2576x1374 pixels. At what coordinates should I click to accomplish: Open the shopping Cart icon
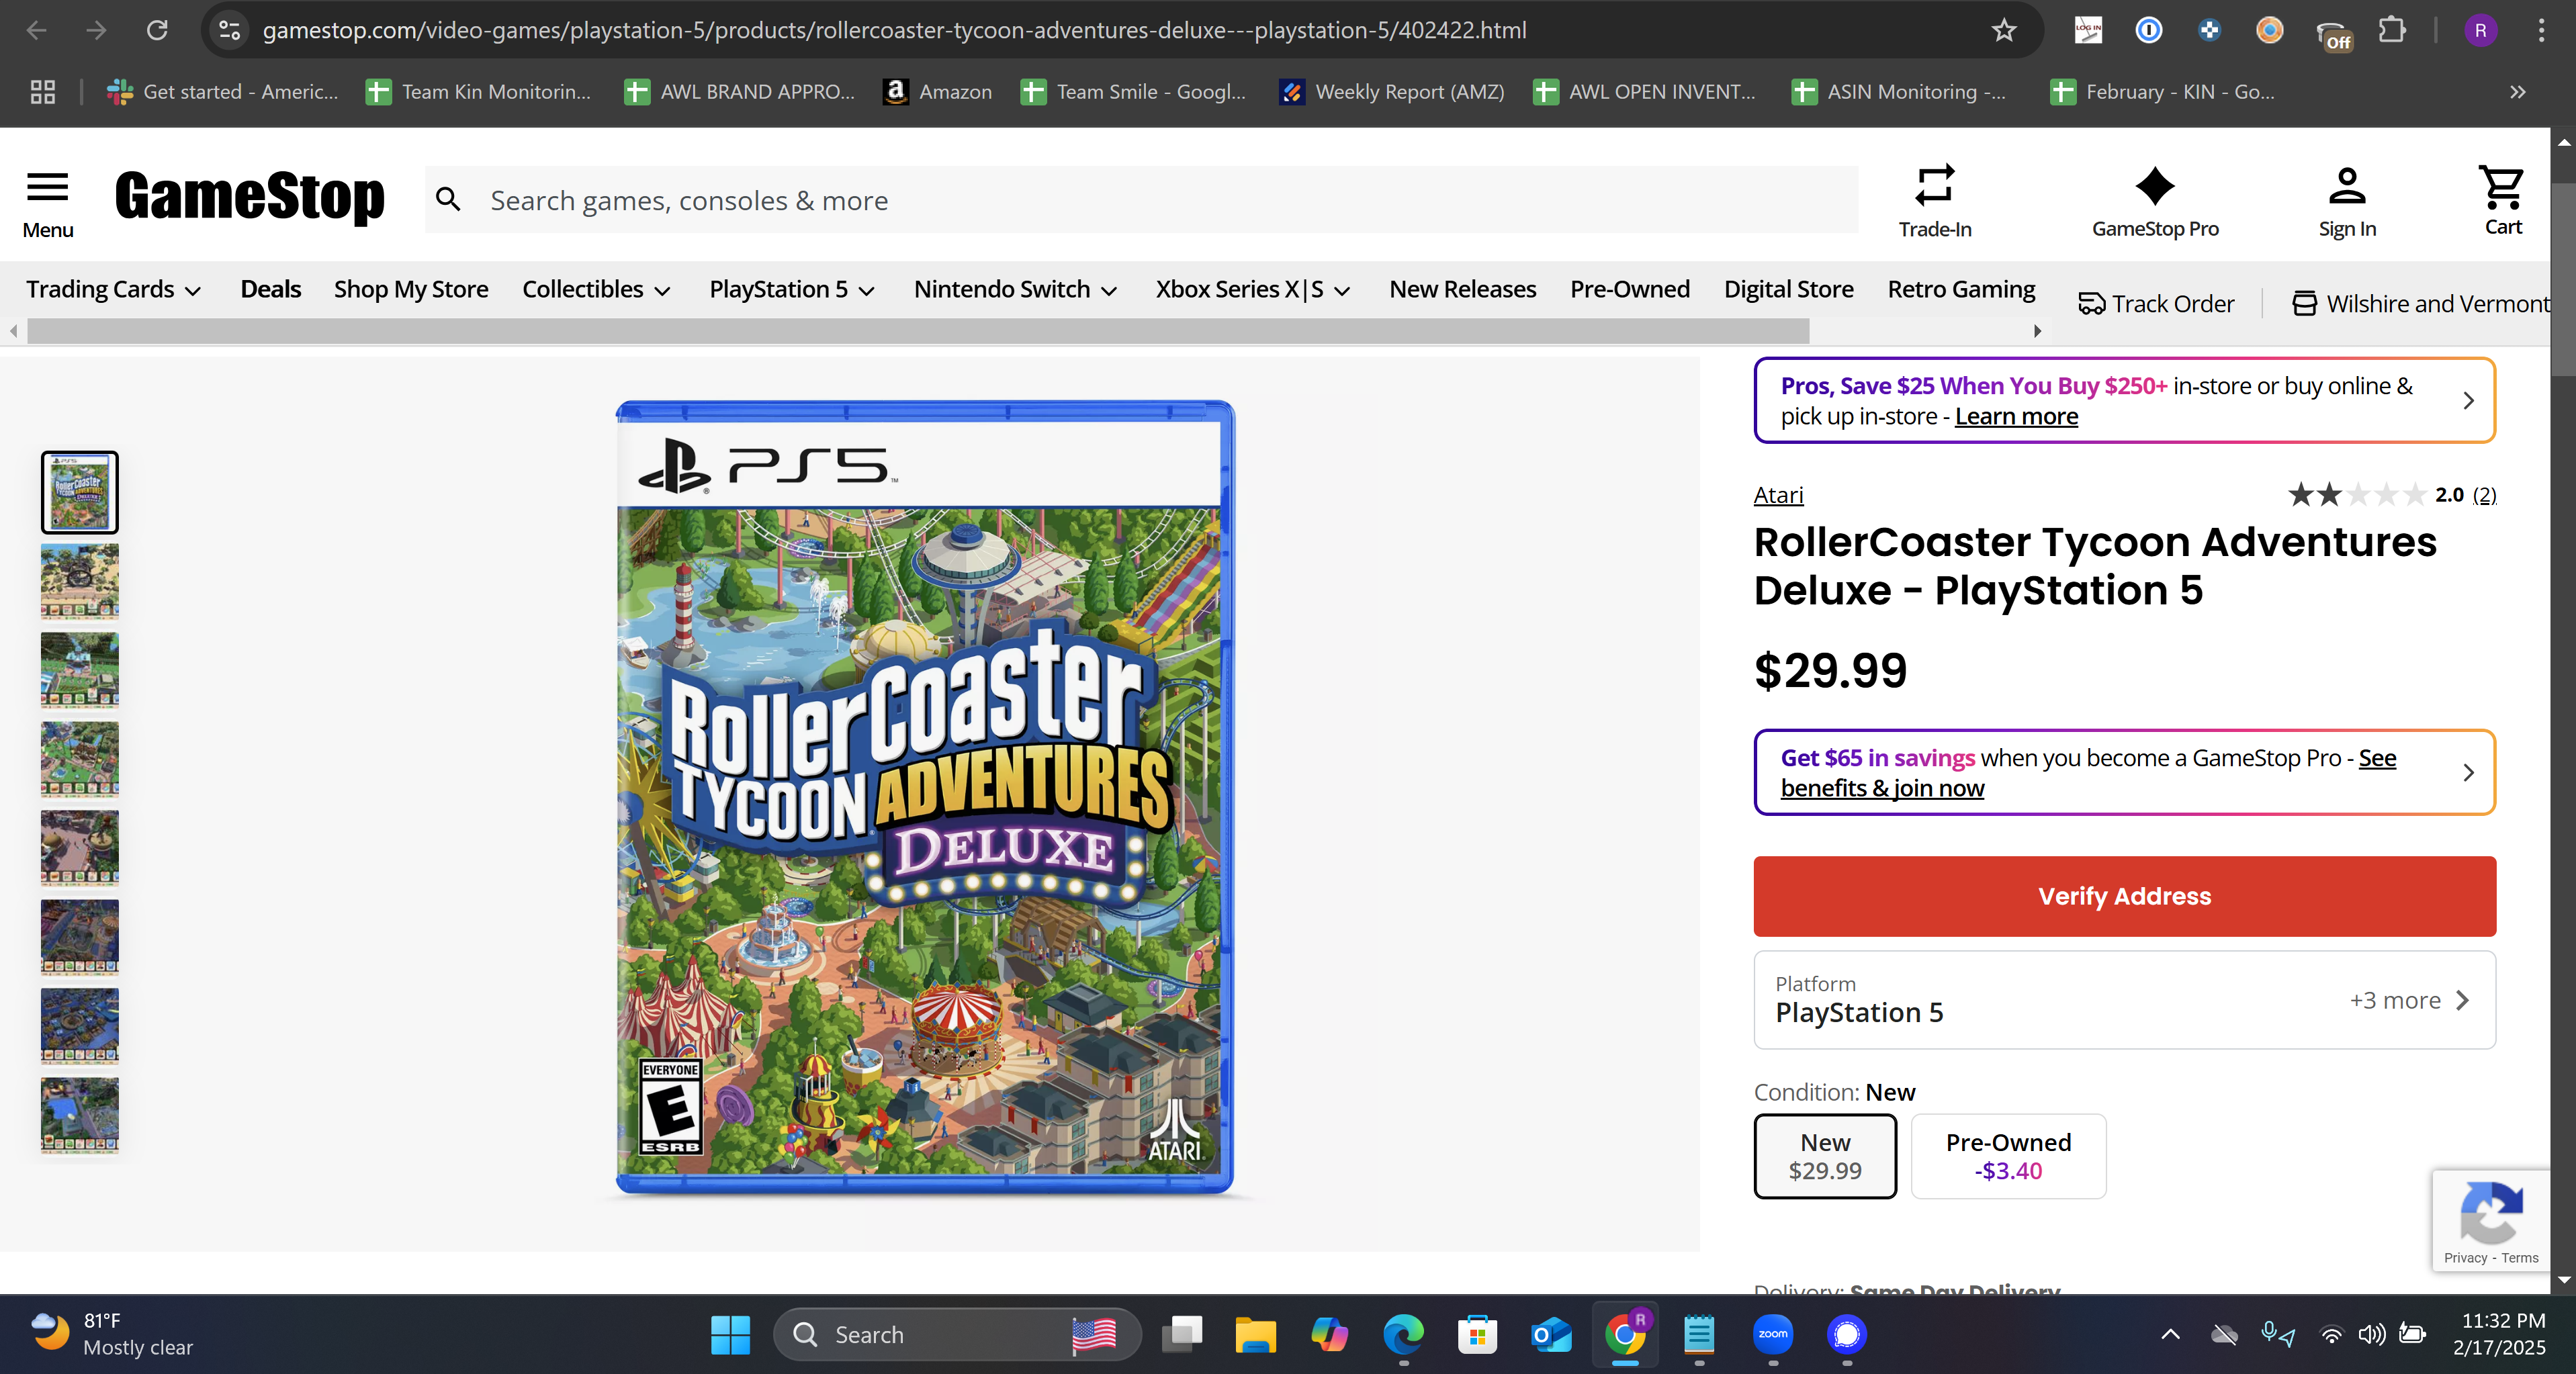pyautogui.click(x=2501, y=186)
